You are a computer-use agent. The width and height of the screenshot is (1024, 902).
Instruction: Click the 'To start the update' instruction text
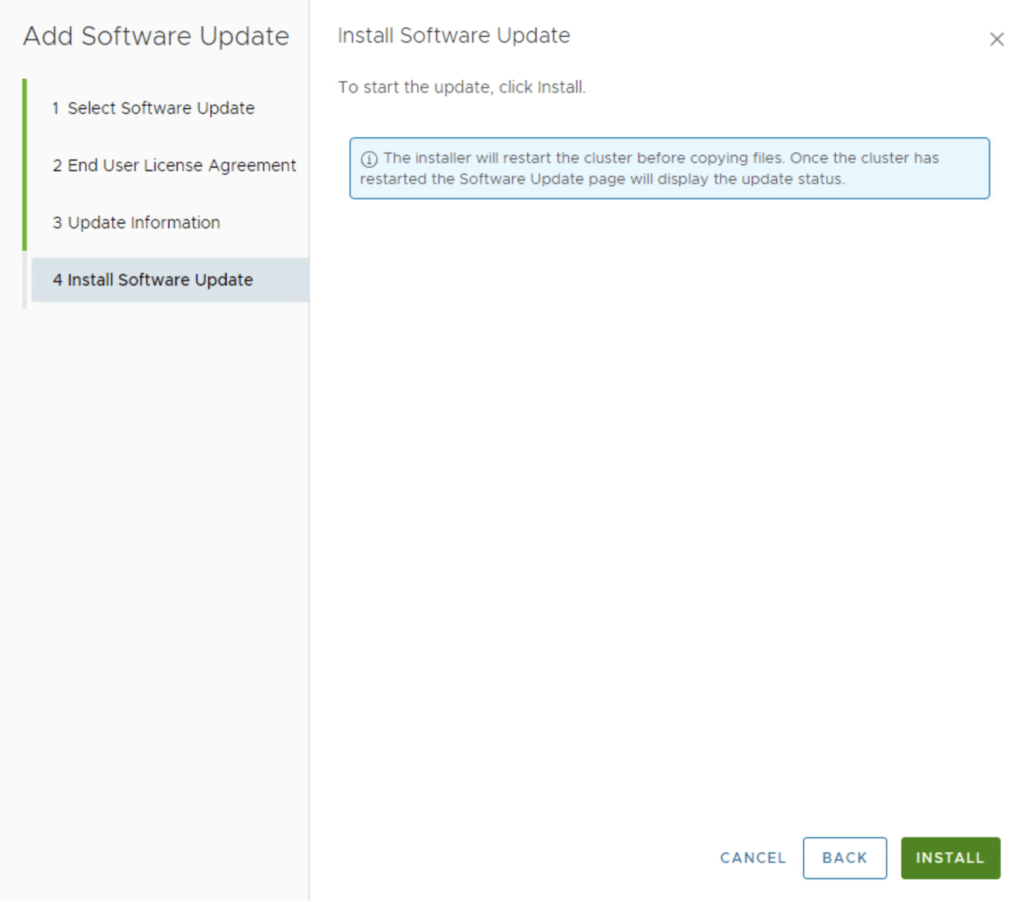[462, 87]
